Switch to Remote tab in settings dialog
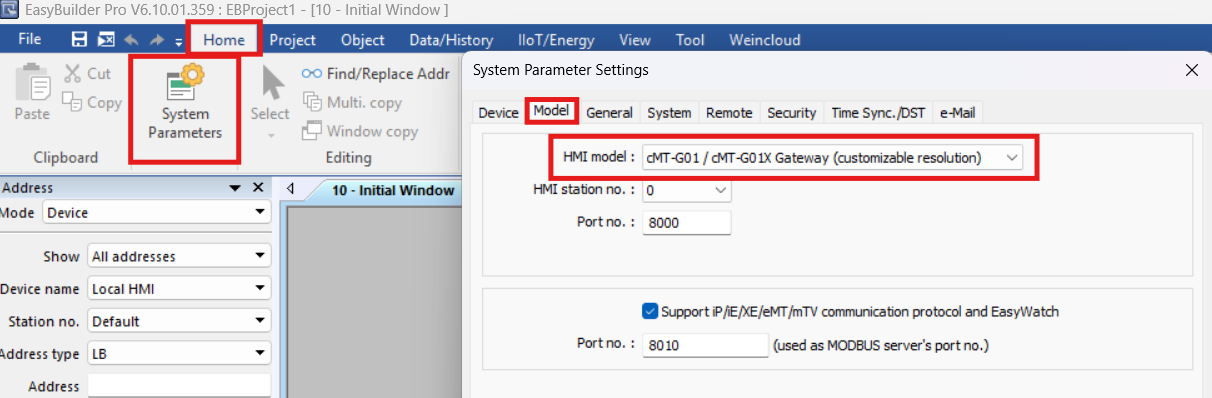The width and height of the screenshot is (1212, 398). [729, 112]
